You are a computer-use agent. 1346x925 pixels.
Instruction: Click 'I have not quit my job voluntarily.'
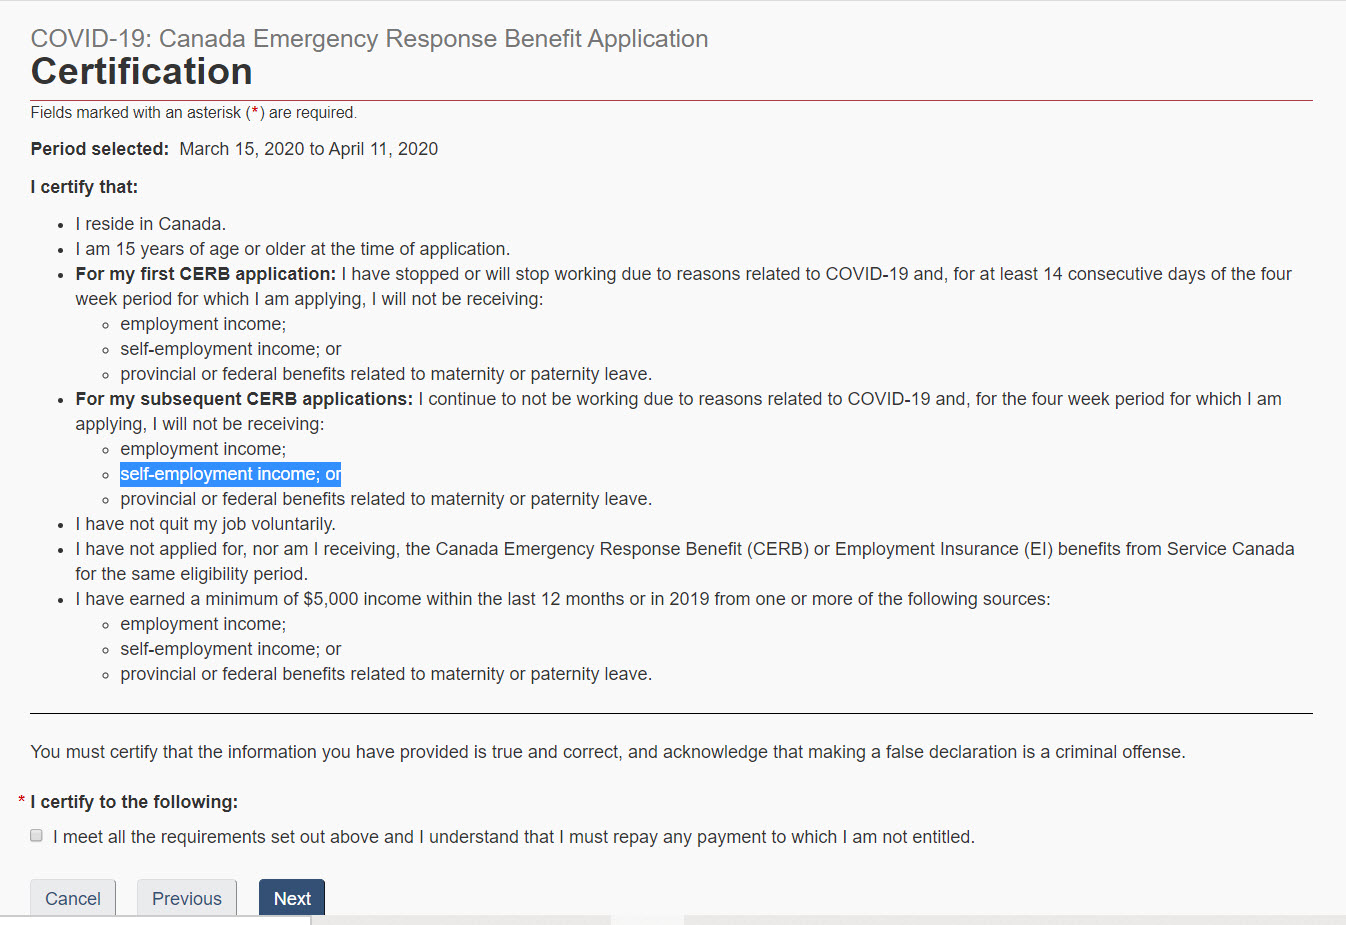[206, 524]
